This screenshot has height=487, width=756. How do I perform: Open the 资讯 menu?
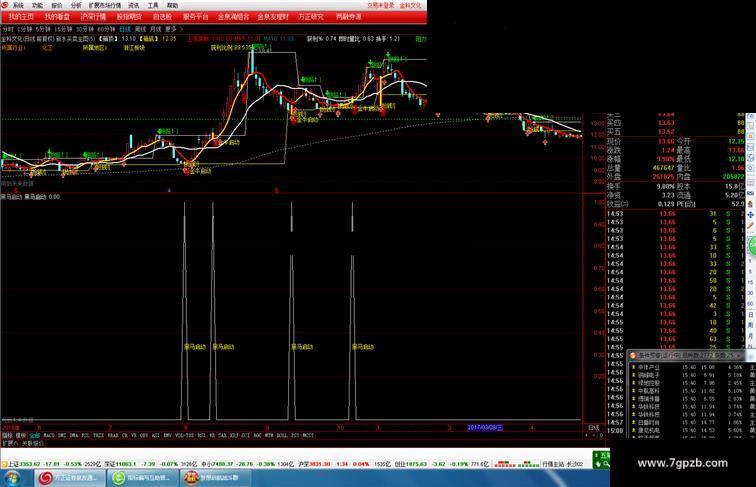point(134,5)
